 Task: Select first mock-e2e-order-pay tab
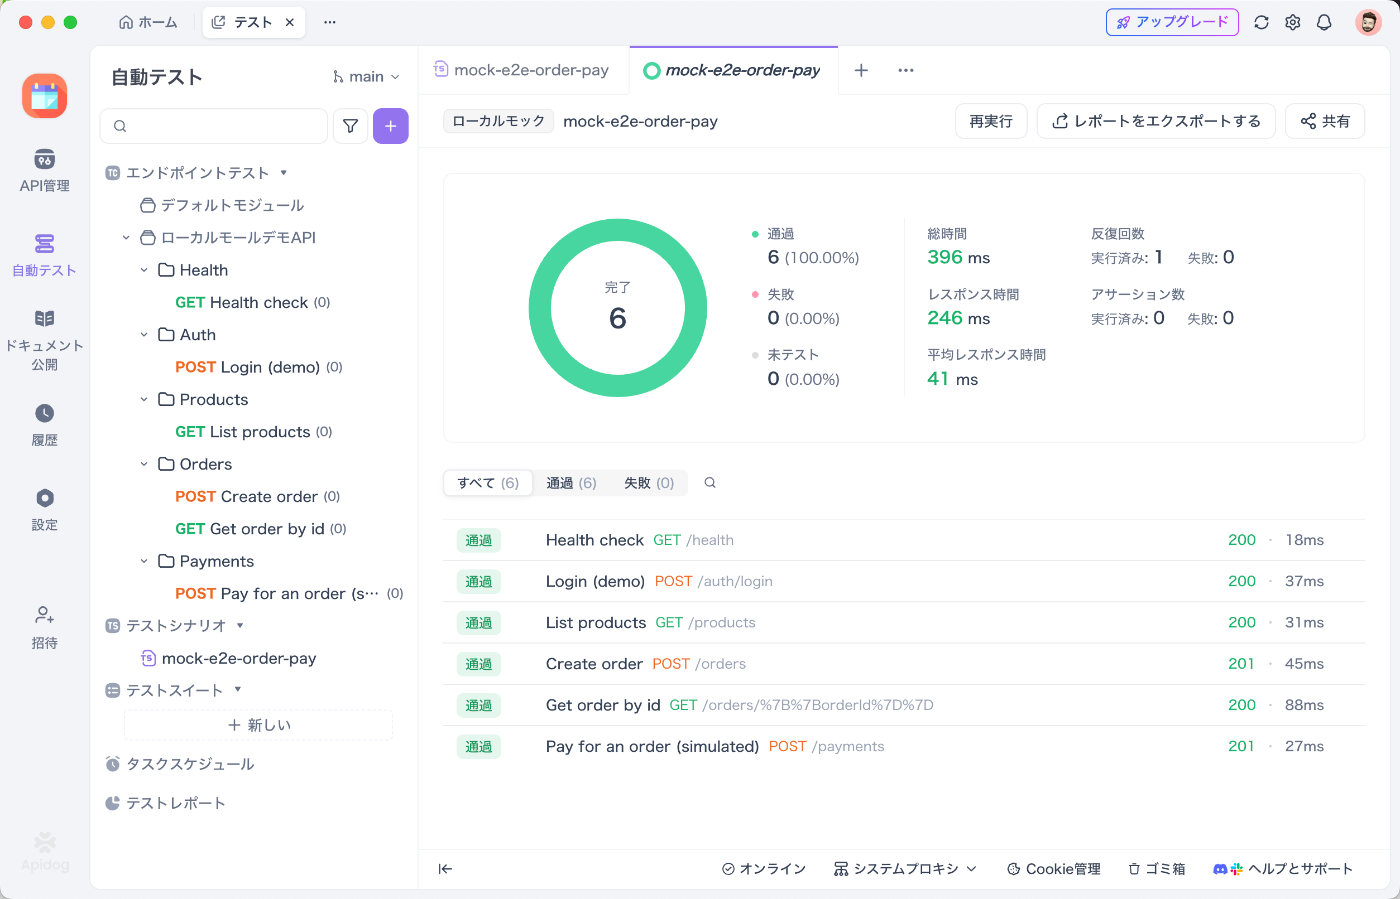pyautogui.click(x=522, y=70)
